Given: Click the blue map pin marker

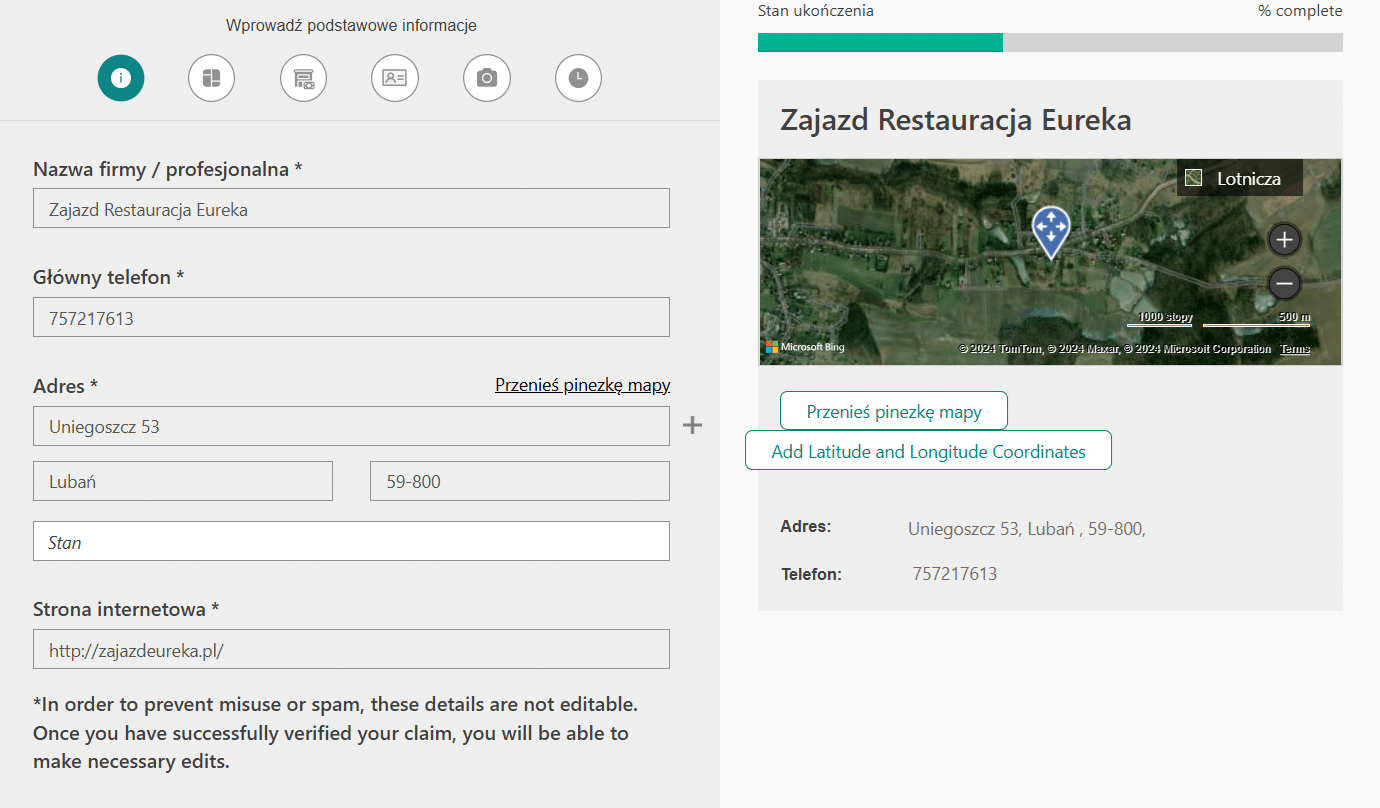Looking at the screenshot, I should coord(1050,232).
